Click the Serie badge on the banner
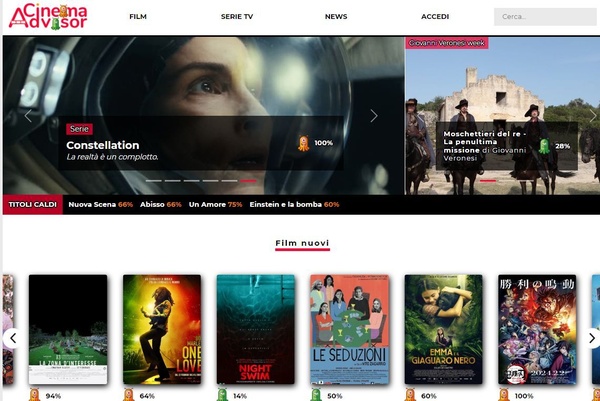 79,129
